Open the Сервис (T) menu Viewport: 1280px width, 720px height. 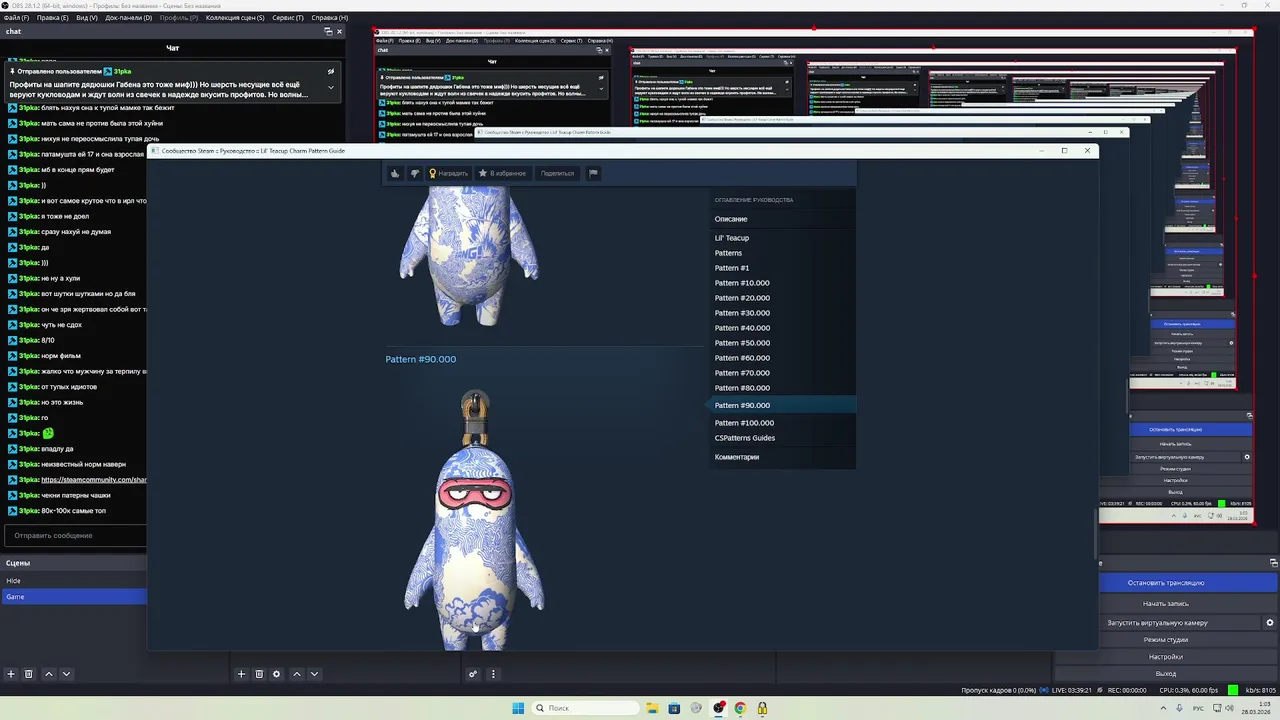point(288,18)
